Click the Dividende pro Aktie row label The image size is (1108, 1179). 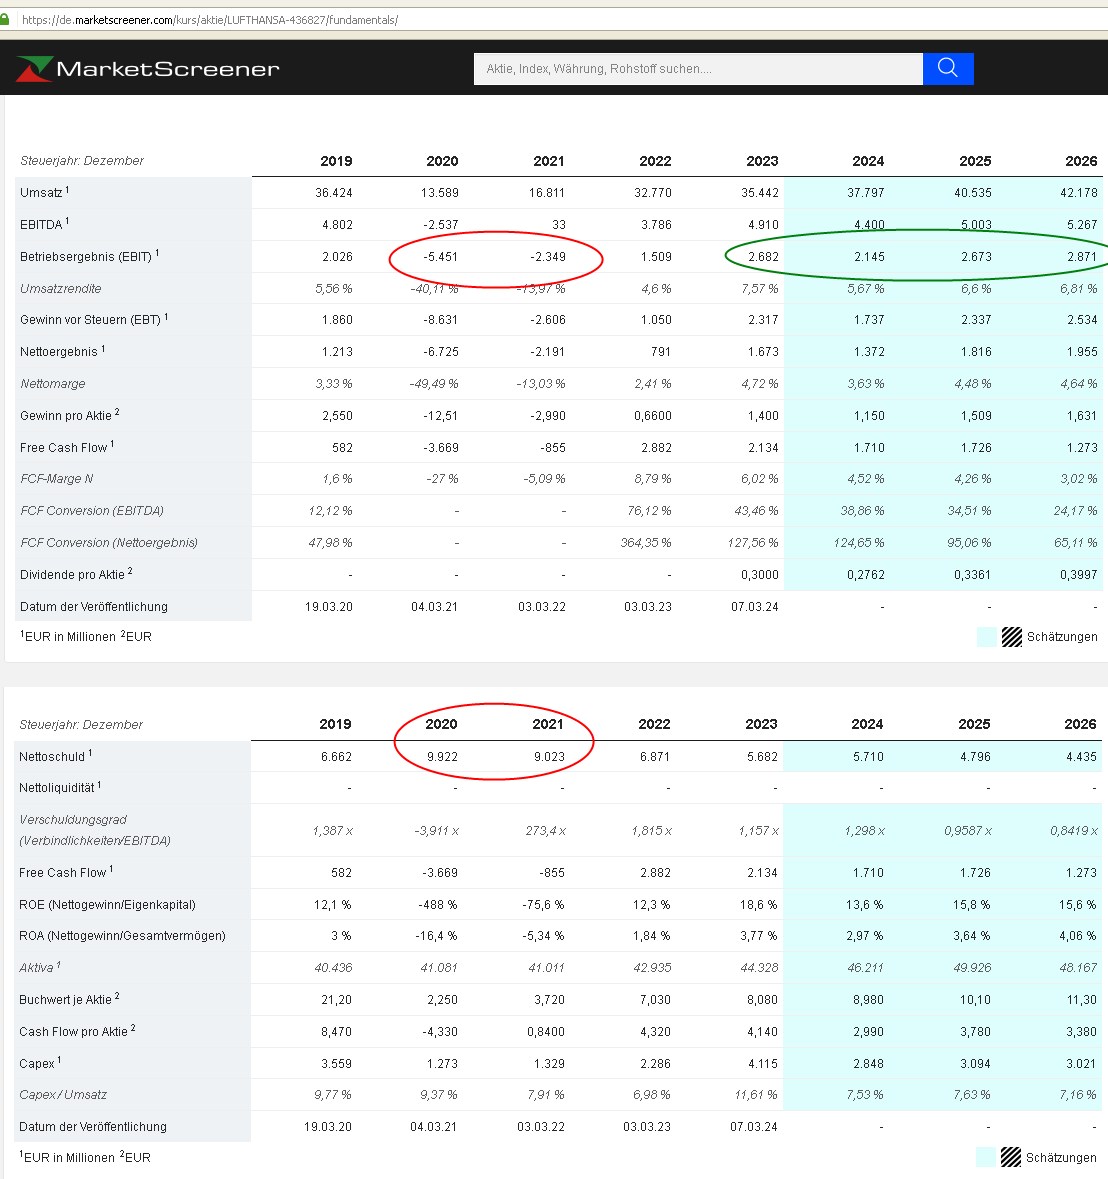(x=75, y=574)
